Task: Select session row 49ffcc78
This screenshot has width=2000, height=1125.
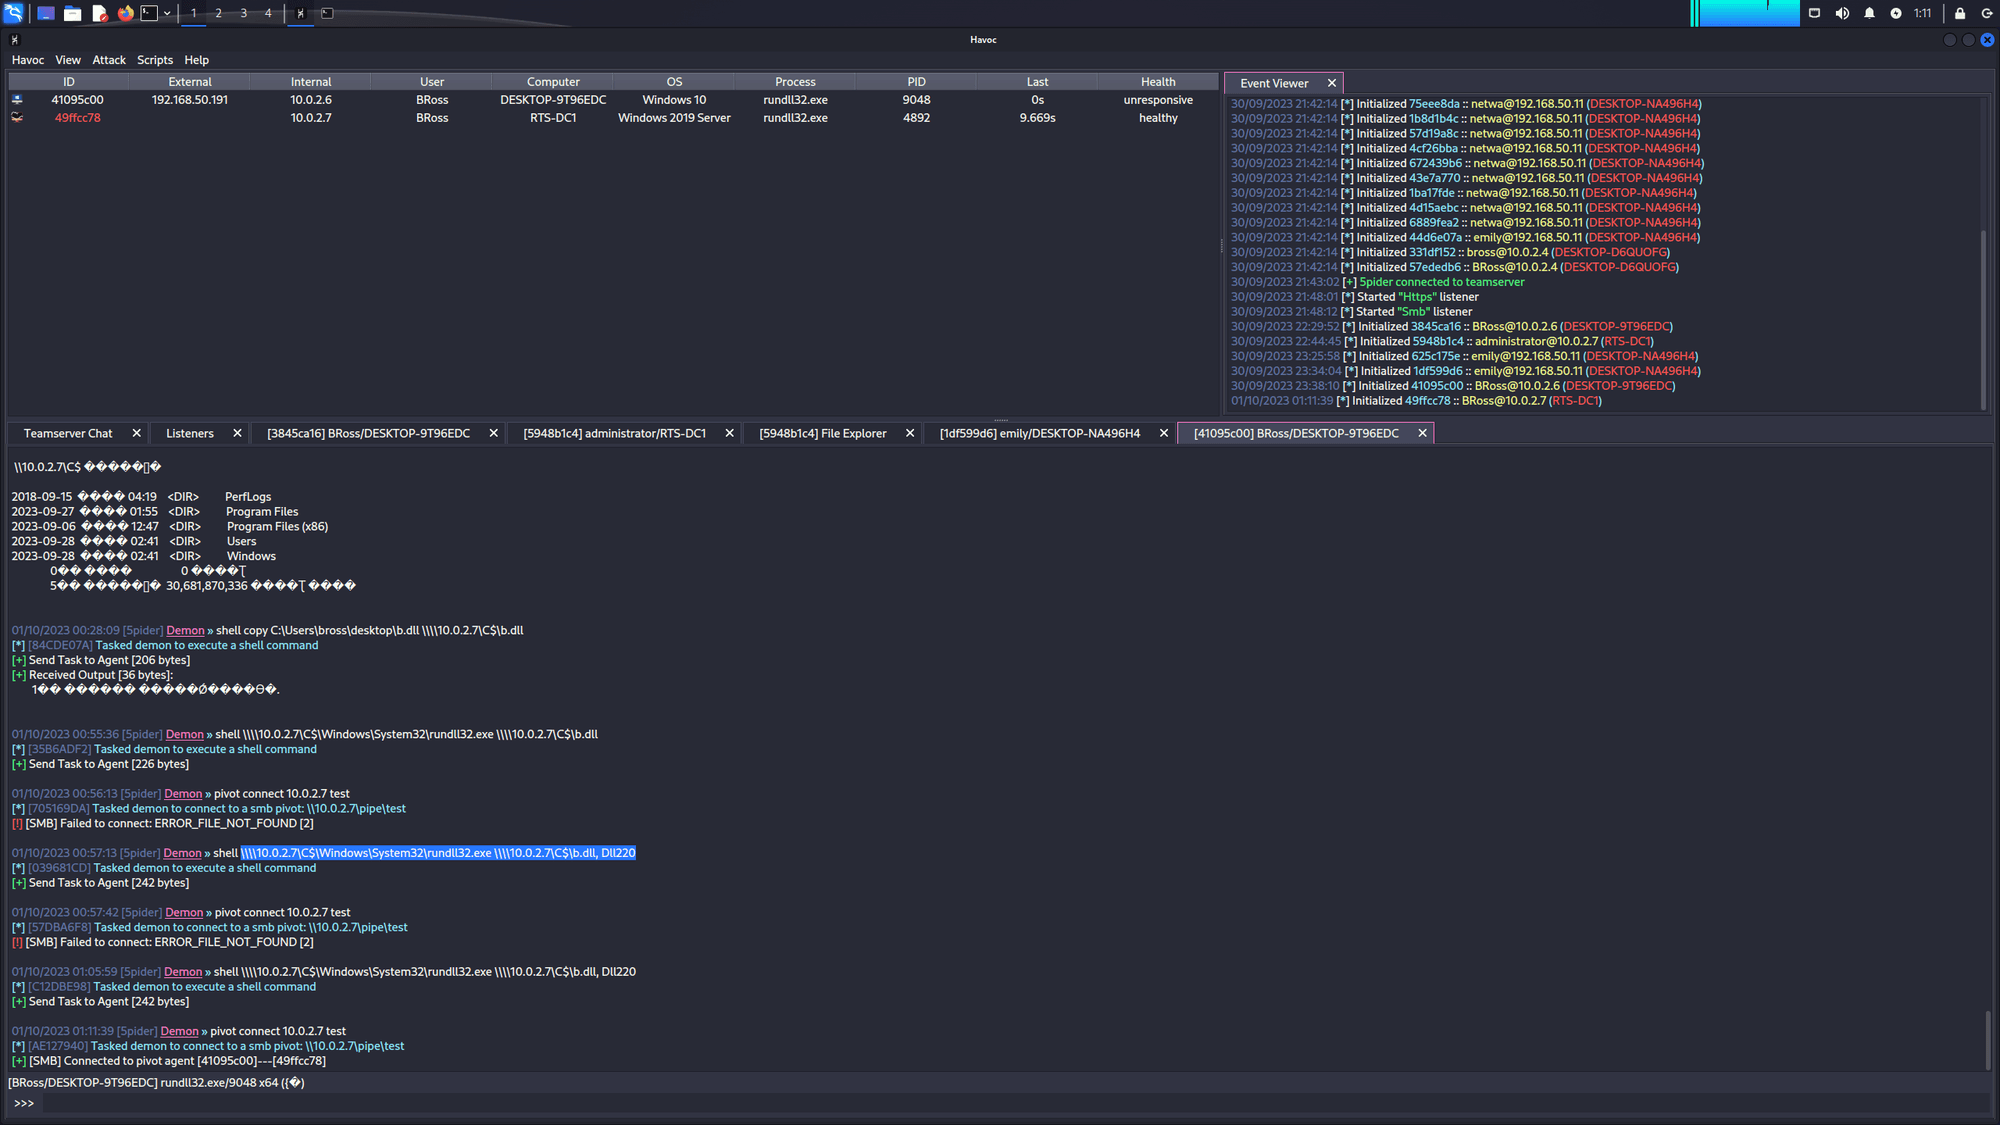Action: point(613,118)
